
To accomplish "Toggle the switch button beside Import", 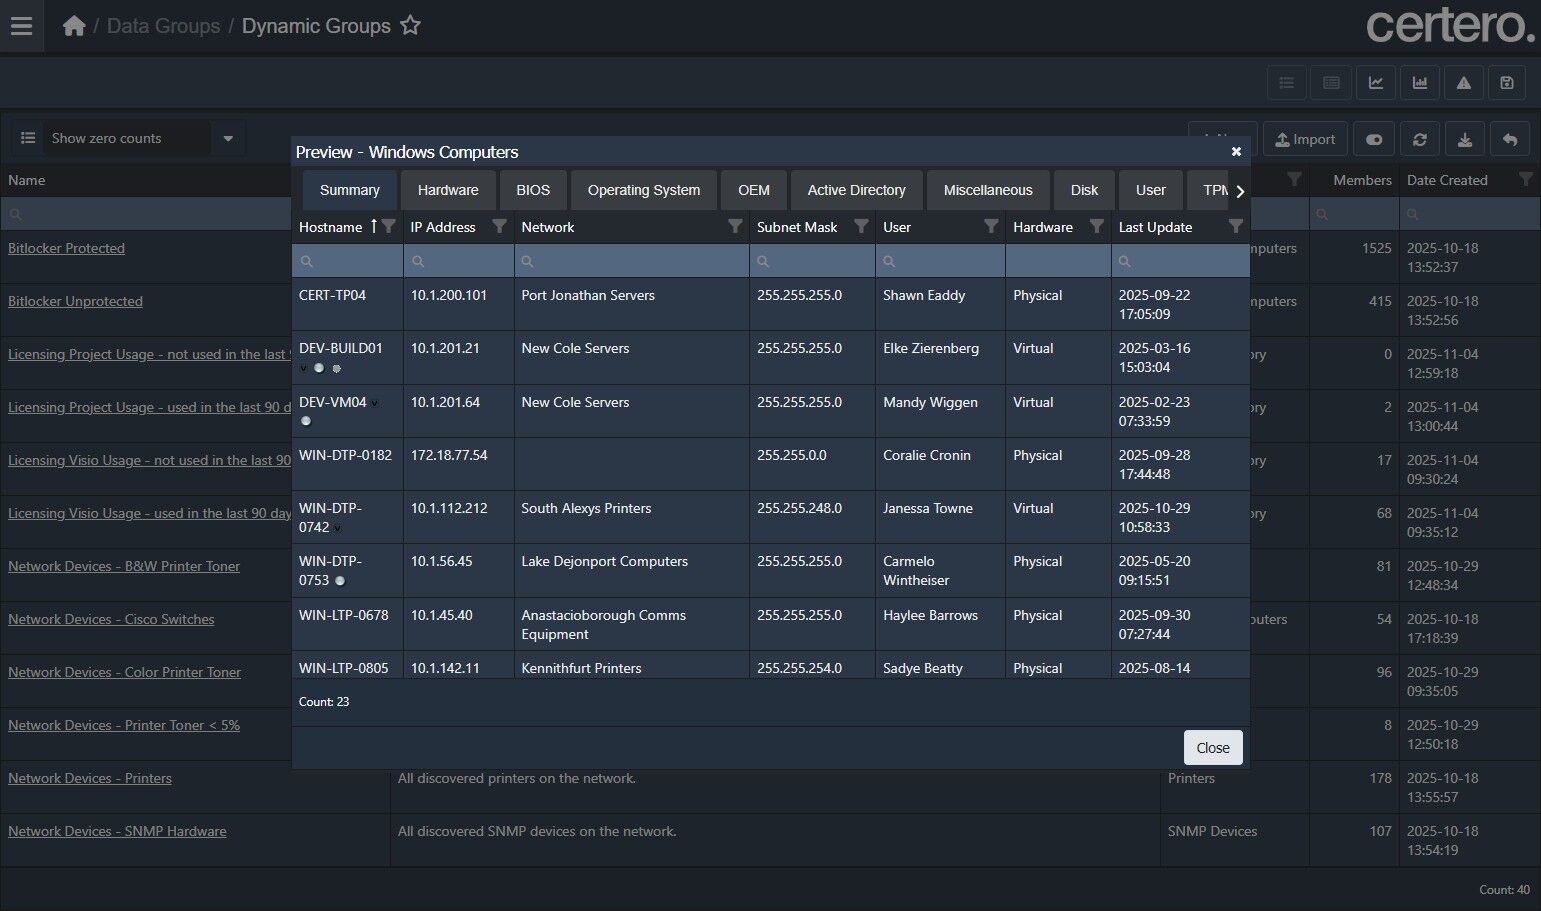I will [x=1374, y=140].
